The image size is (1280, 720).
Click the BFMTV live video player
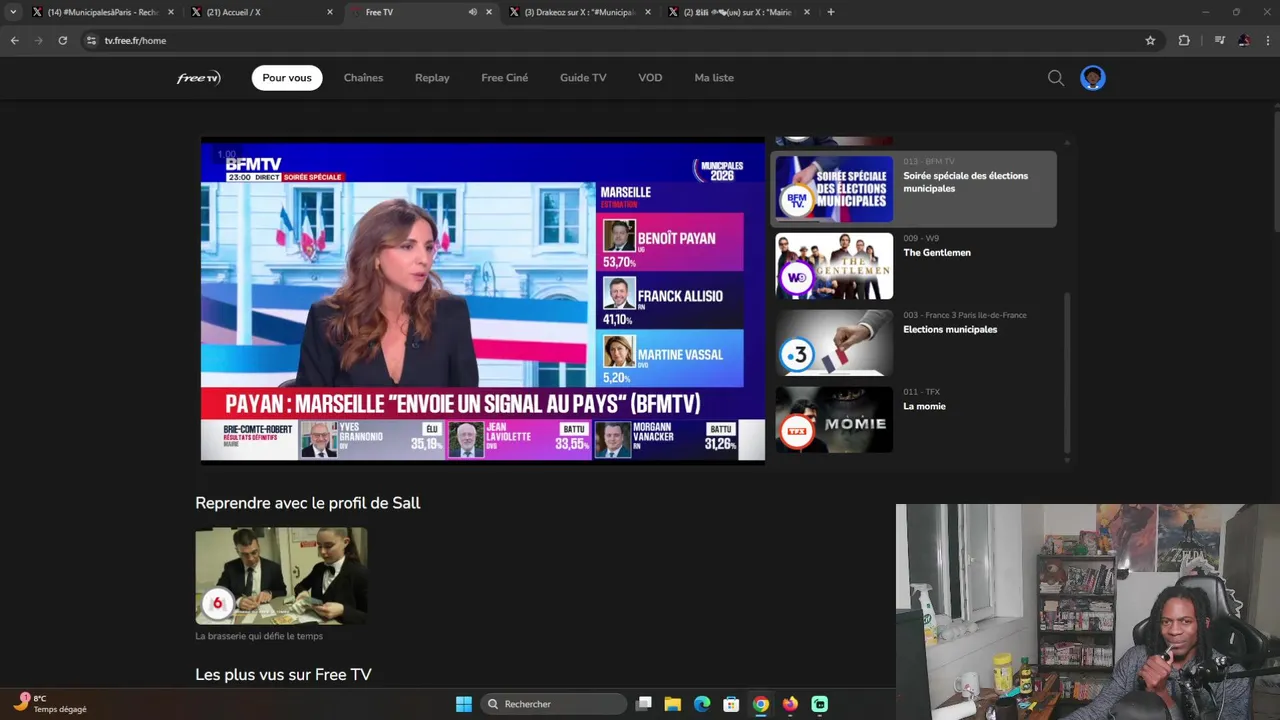coord(483,301)
